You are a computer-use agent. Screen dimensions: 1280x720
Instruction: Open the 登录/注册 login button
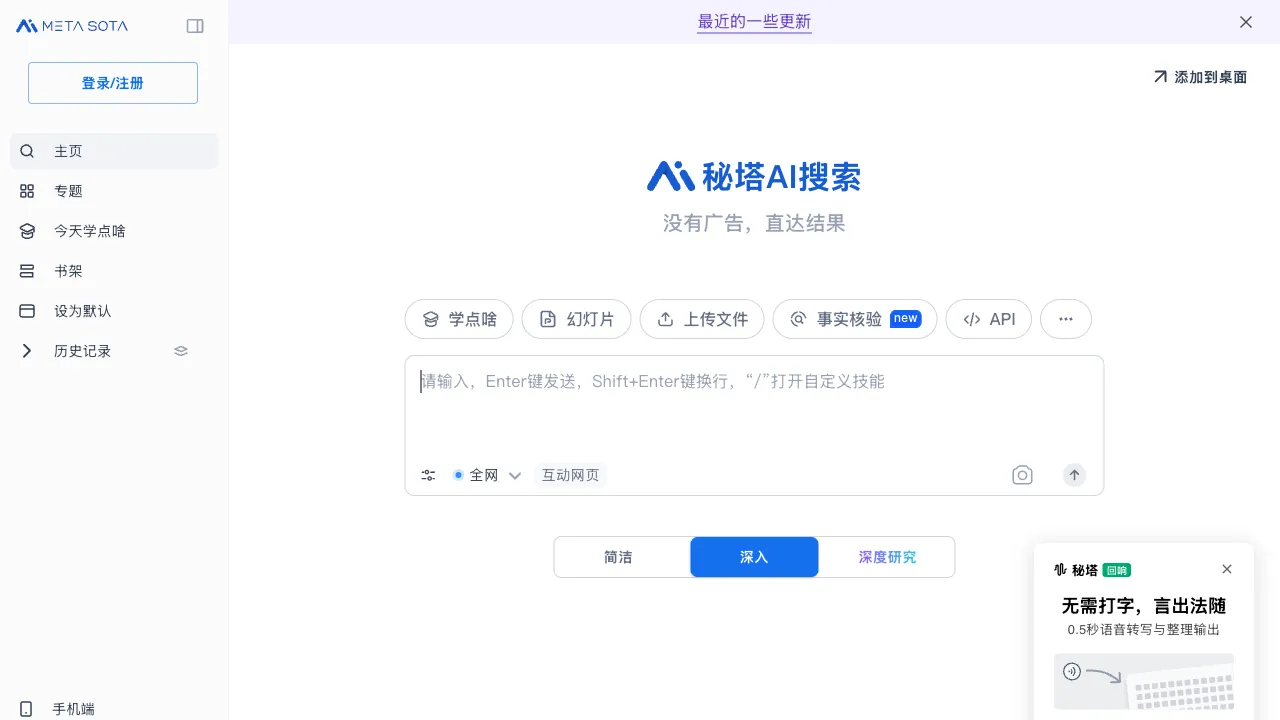click(x=113, y=83)
